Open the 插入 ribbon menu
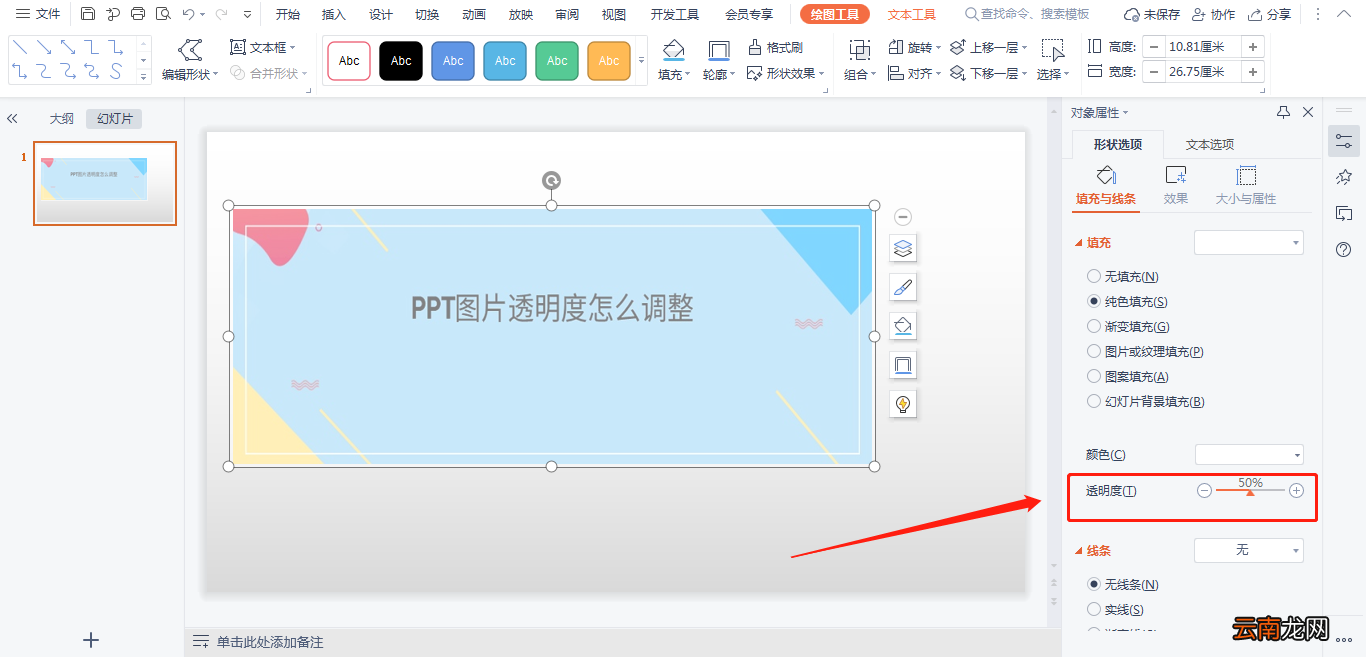The image size is (1366, 657). [x=333, y=14]
